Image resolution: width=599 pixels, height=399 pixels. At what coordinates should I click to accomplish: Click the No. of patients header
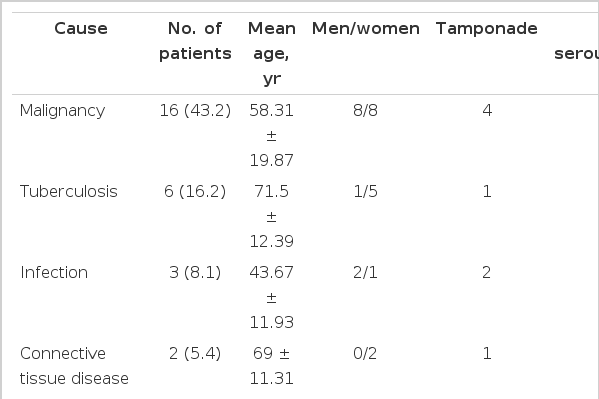click(195, 41)
